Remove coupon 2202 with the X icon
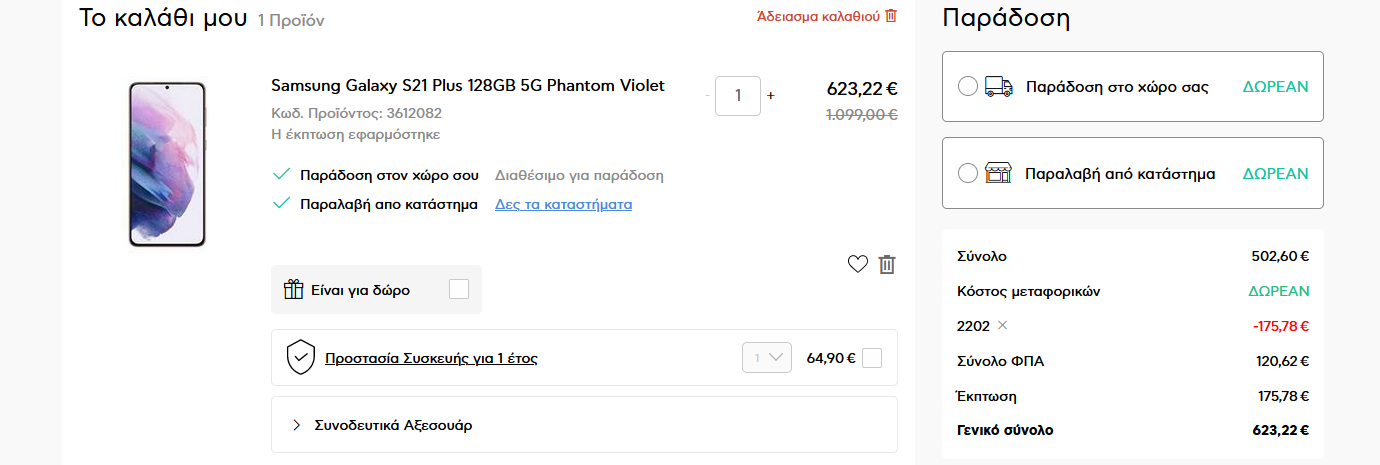This screenshot has width=1380, height=465. tap(1003, 326)
